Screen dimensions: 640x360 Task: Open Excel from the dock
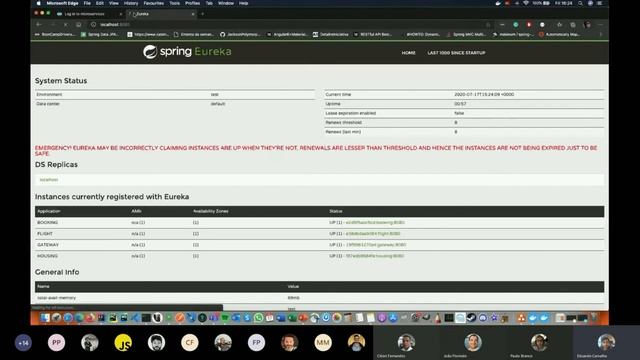292,318
